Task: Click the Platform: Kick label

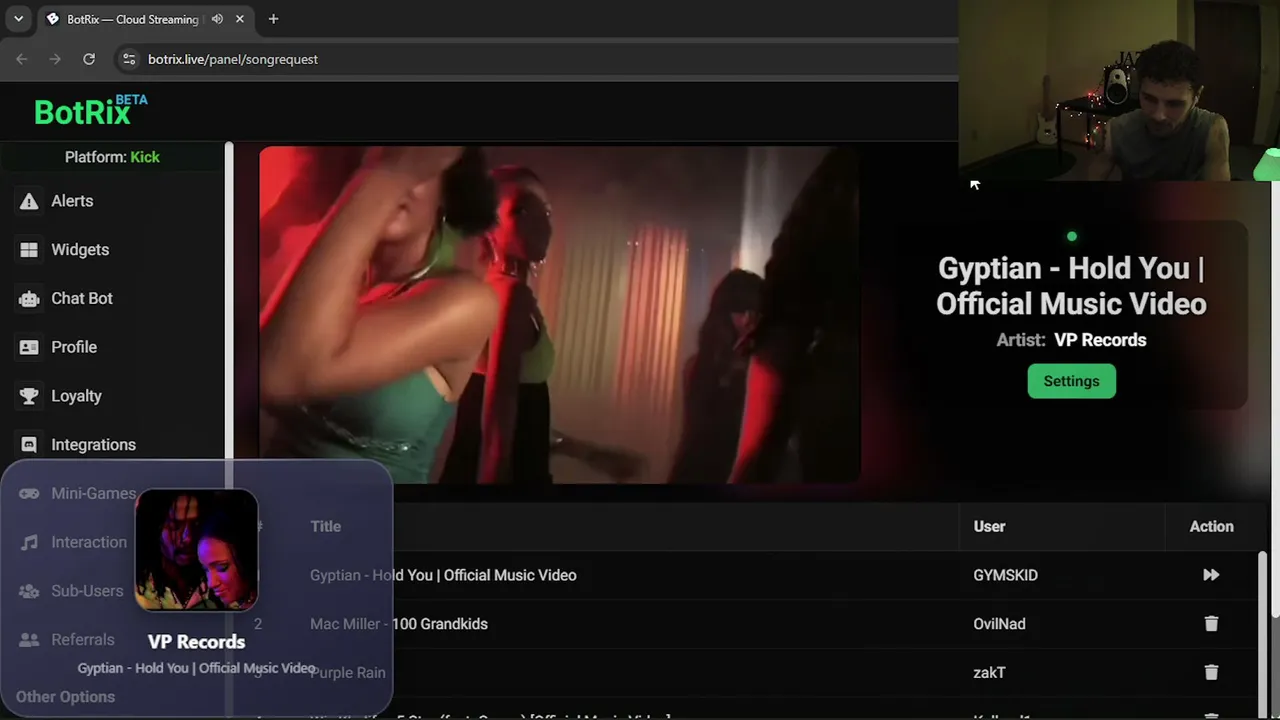Action: 112,157
